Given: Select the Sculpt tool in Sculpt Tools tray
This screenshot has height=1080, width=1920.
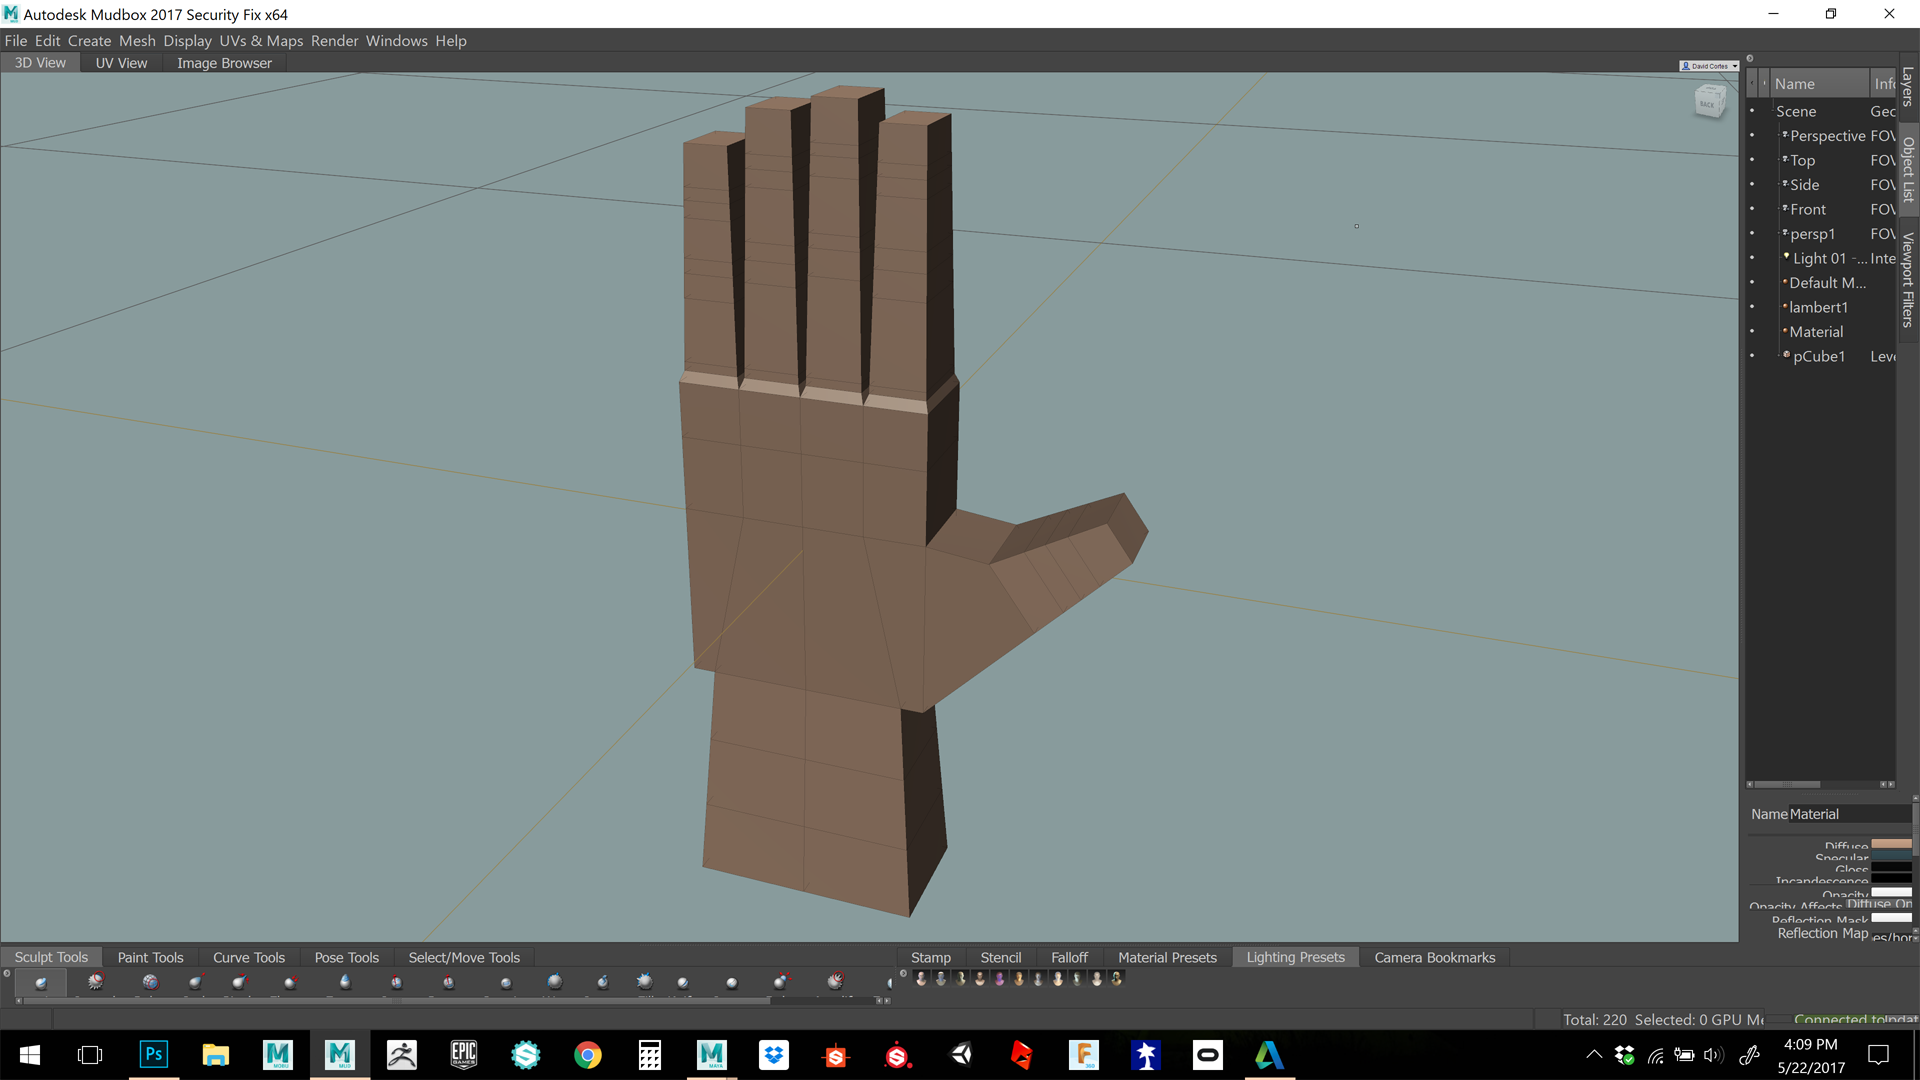Looking at the screenshot, I should [x=42, y=982].
